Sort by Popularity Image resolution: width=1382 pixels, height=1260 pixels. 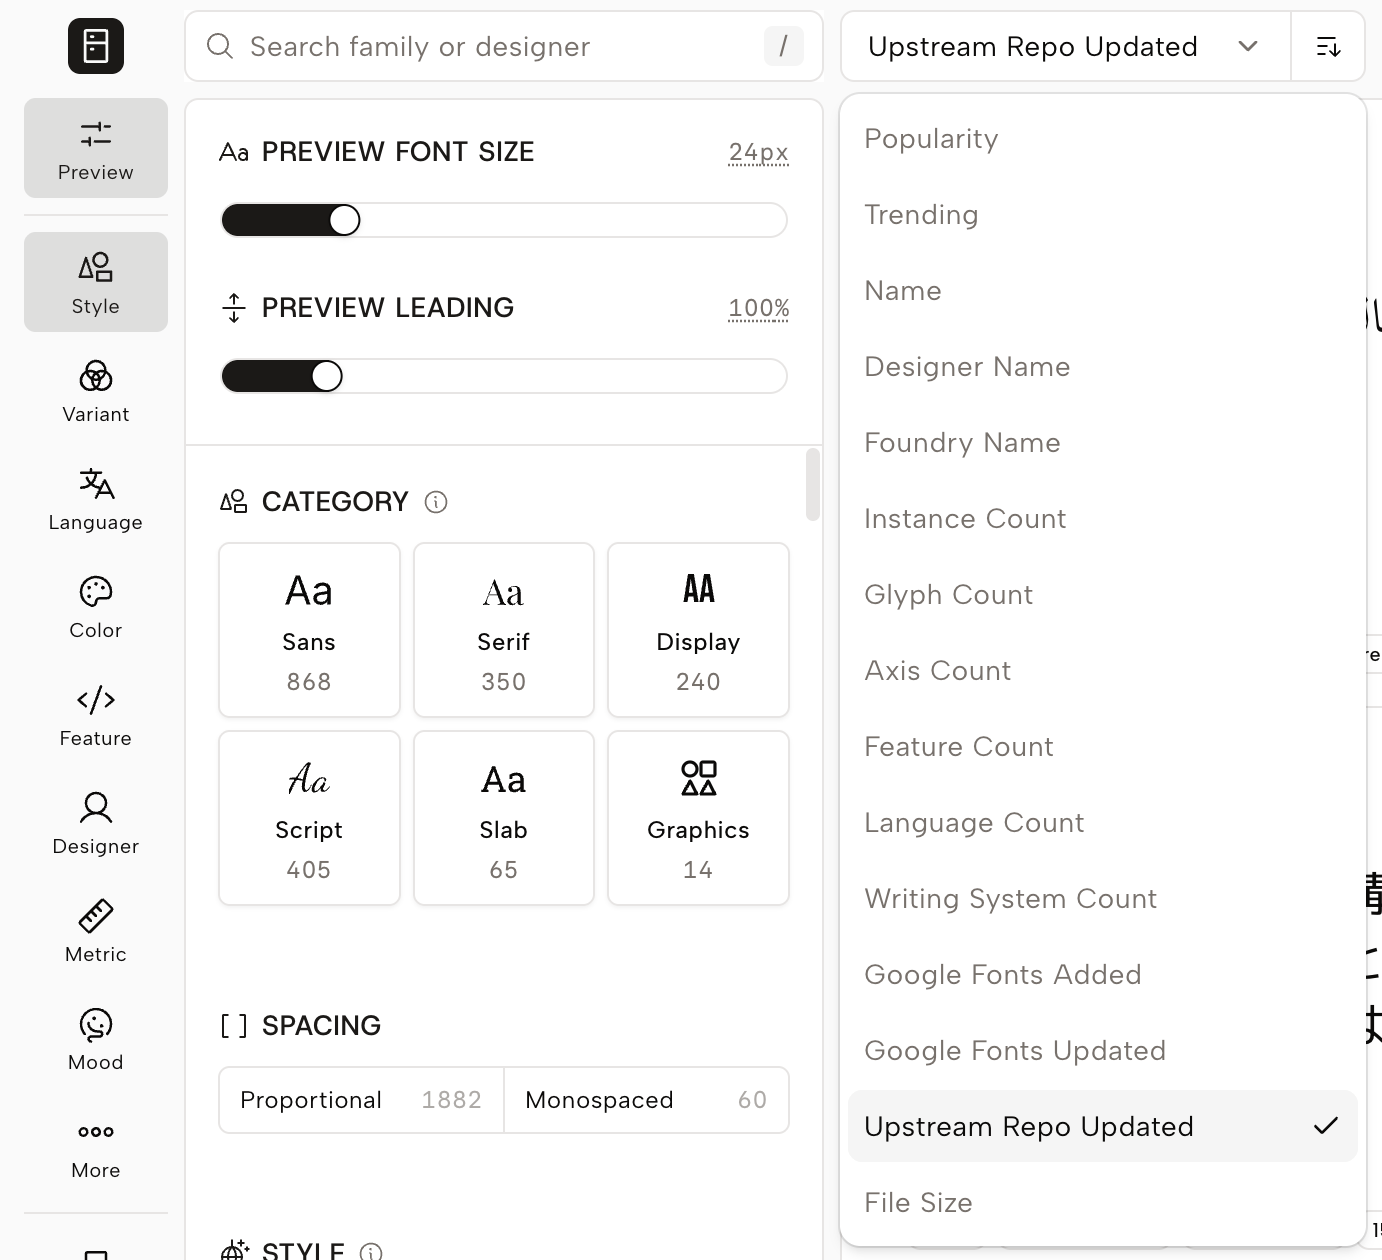point(1102,139)
